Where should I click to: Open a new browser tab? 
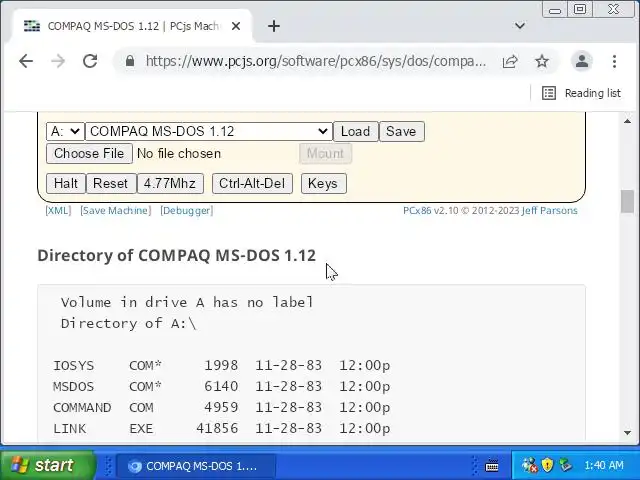274,26
